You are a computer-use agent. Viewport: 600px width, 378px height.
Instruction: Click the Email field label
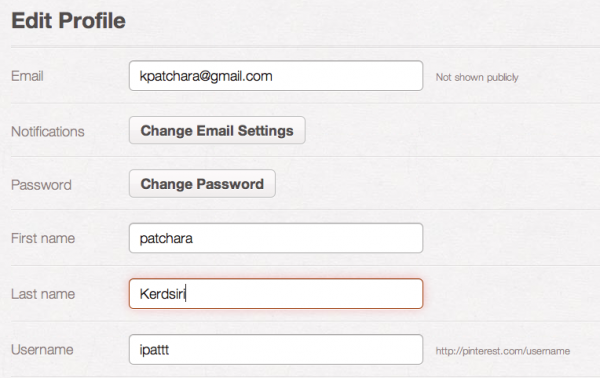click(x=27, y=76)
